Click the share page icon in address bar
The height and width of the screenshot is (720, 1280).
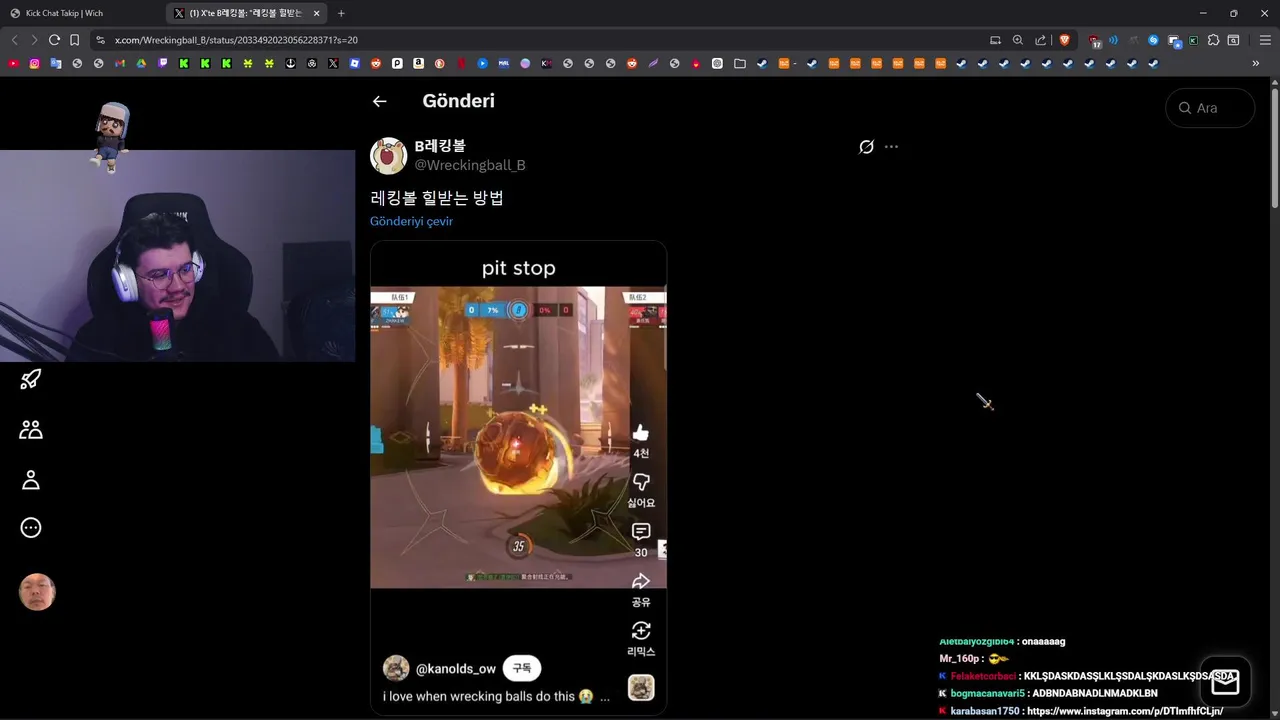tap(1041, 40)
